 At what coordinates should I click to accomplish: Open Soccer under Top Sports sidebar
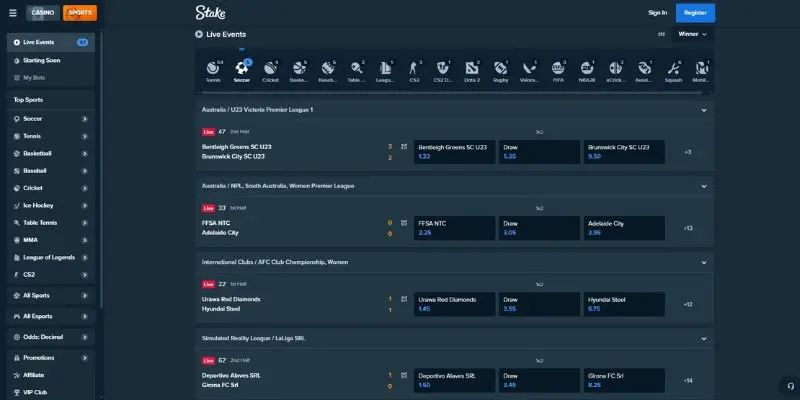pos(51,119)
